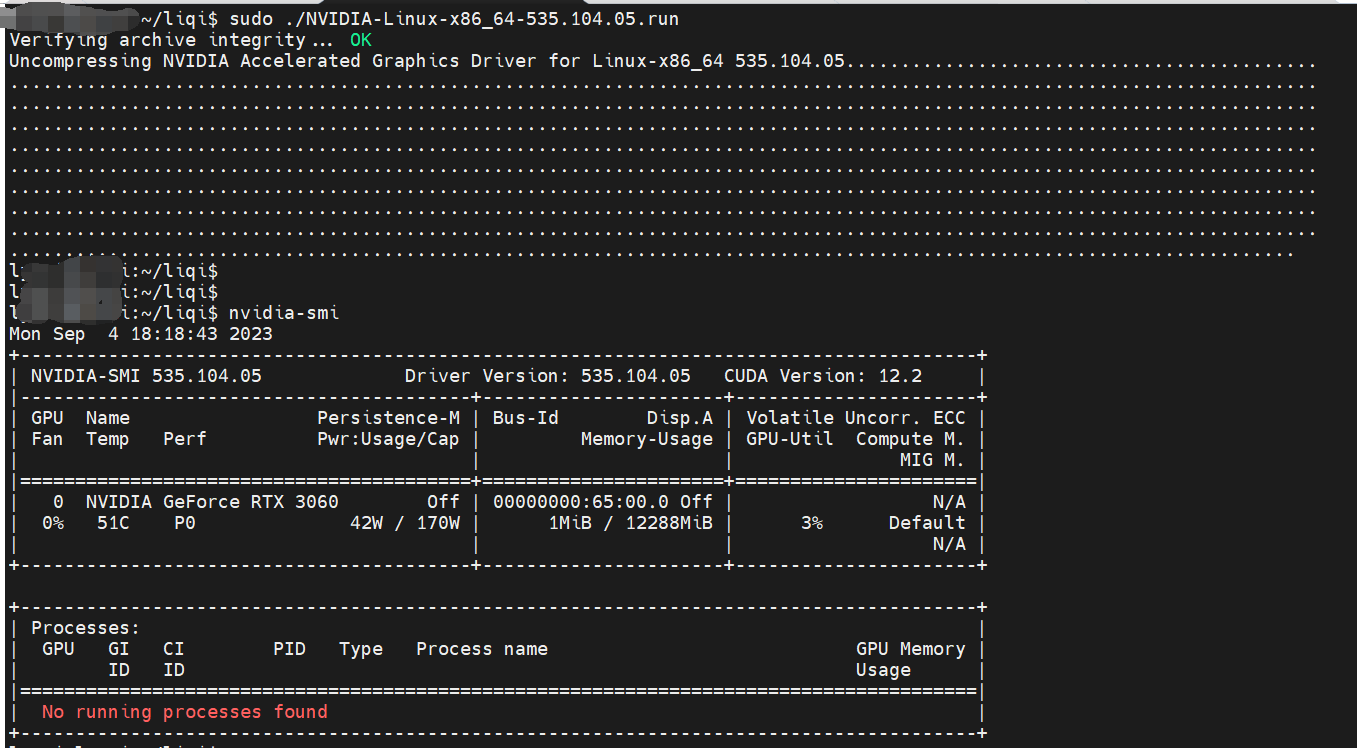Click the Persistence-M column header
This screenshot has width=1357, height=748.
389,418
